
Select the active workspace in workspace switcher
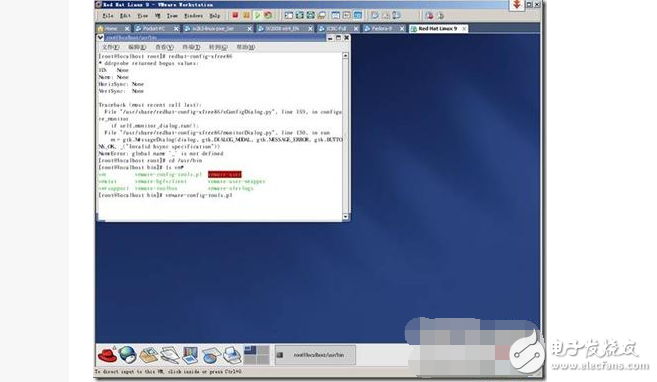(x=250, y=350)
